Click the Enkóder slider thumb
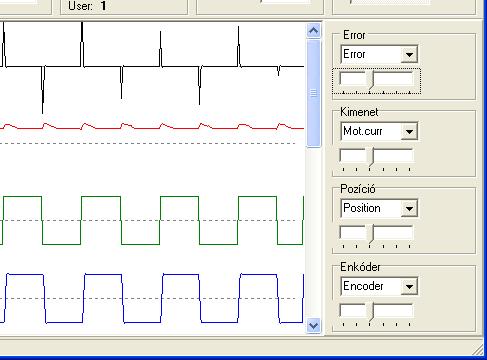The width and height of the screenshot is (487, 360). 371,312
